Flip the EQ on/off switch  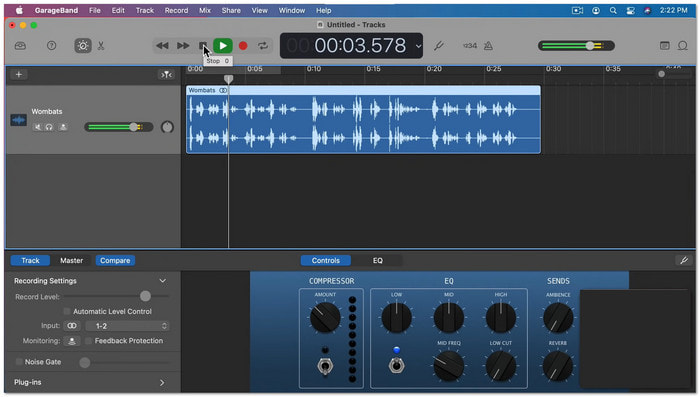point(396,365)
